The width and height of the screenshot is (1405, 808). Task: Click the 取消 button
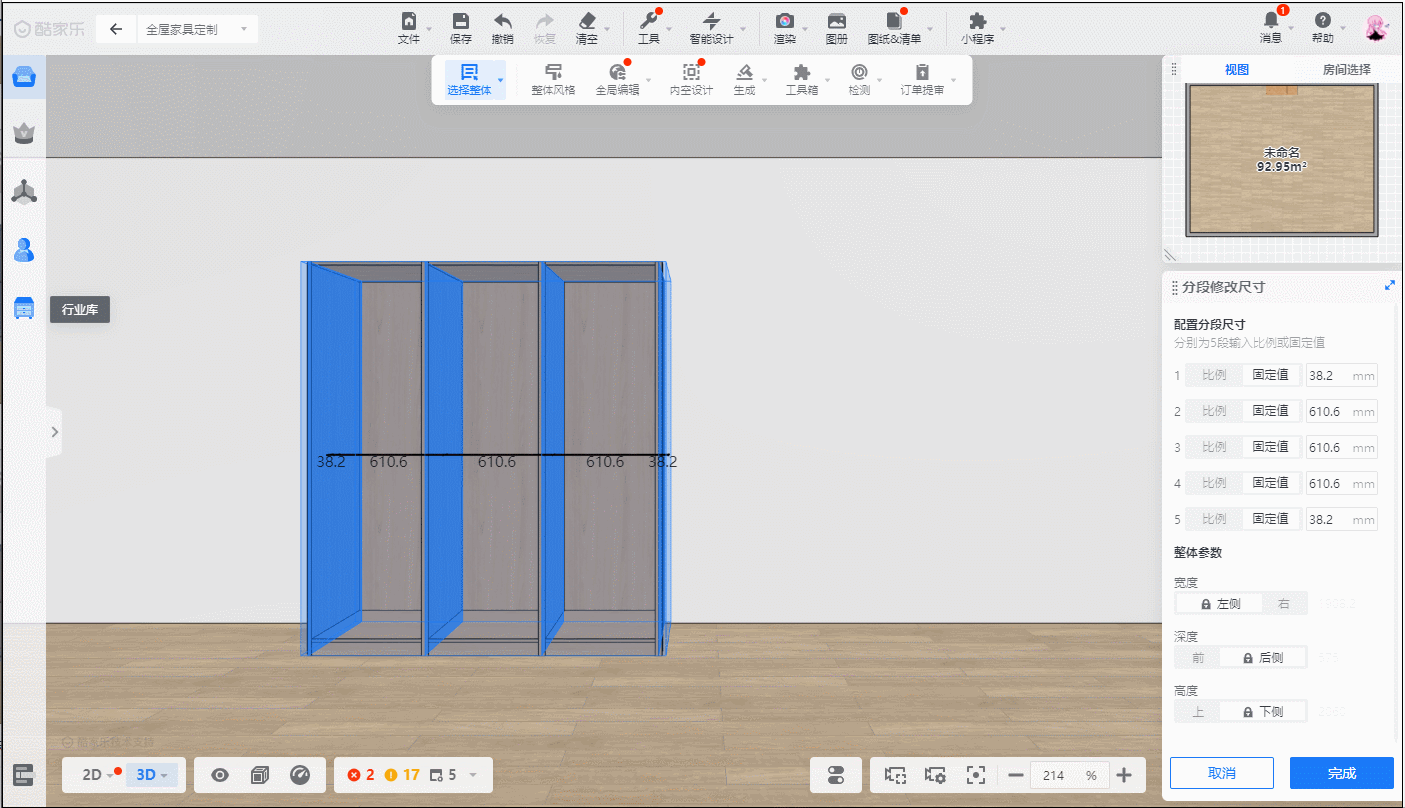point(1221,773)
